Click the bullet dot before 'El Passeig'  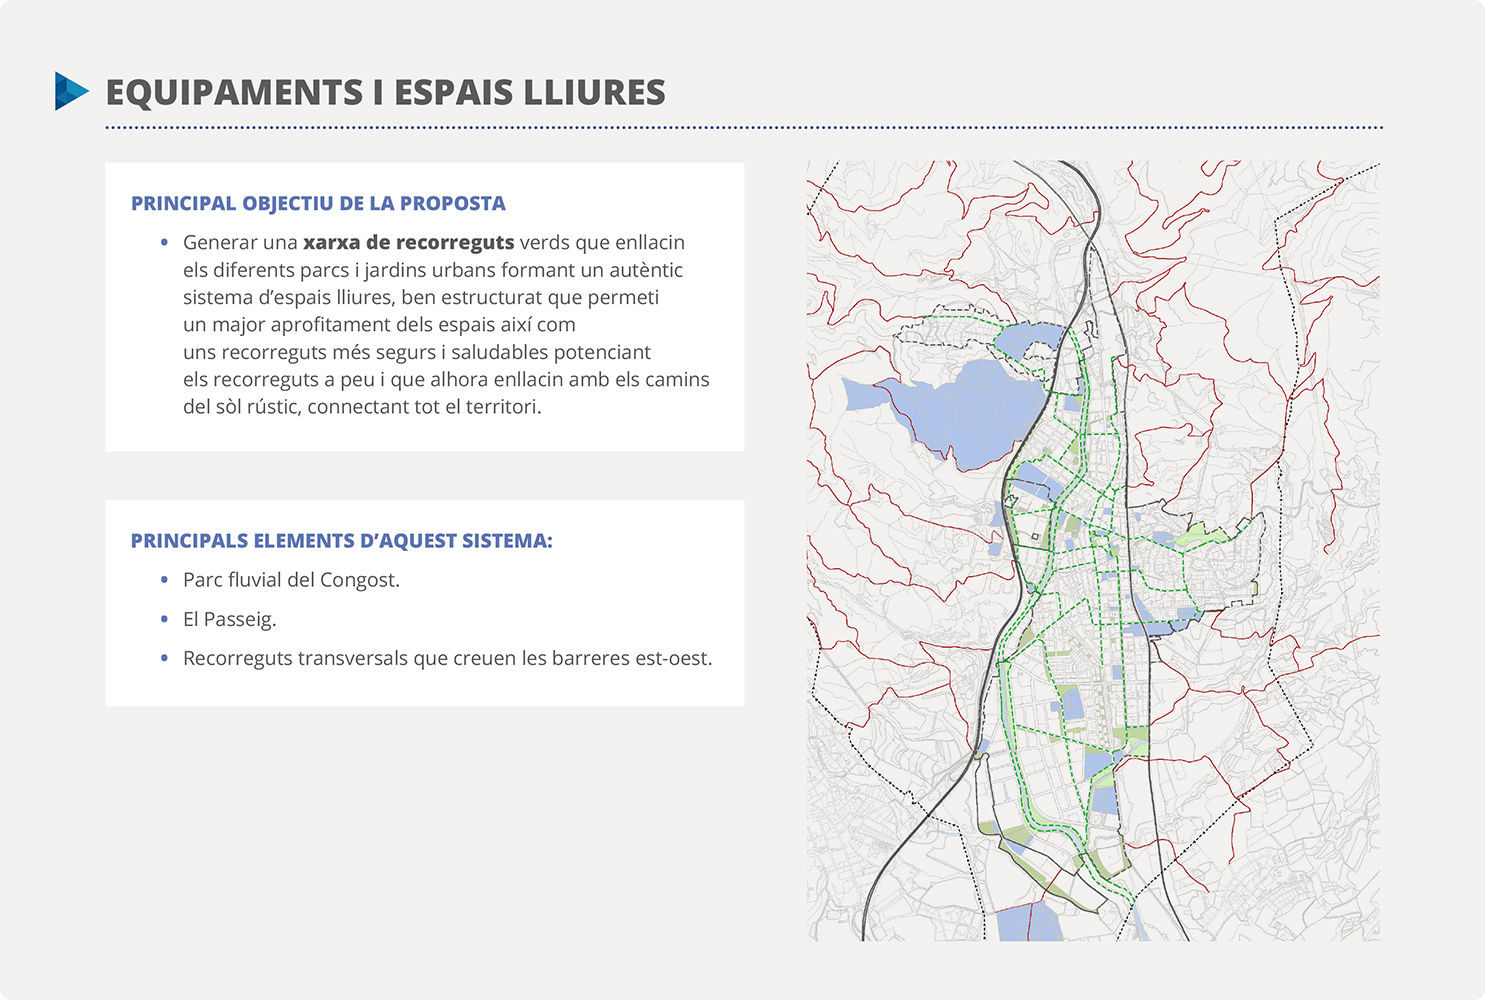(164, 619)
